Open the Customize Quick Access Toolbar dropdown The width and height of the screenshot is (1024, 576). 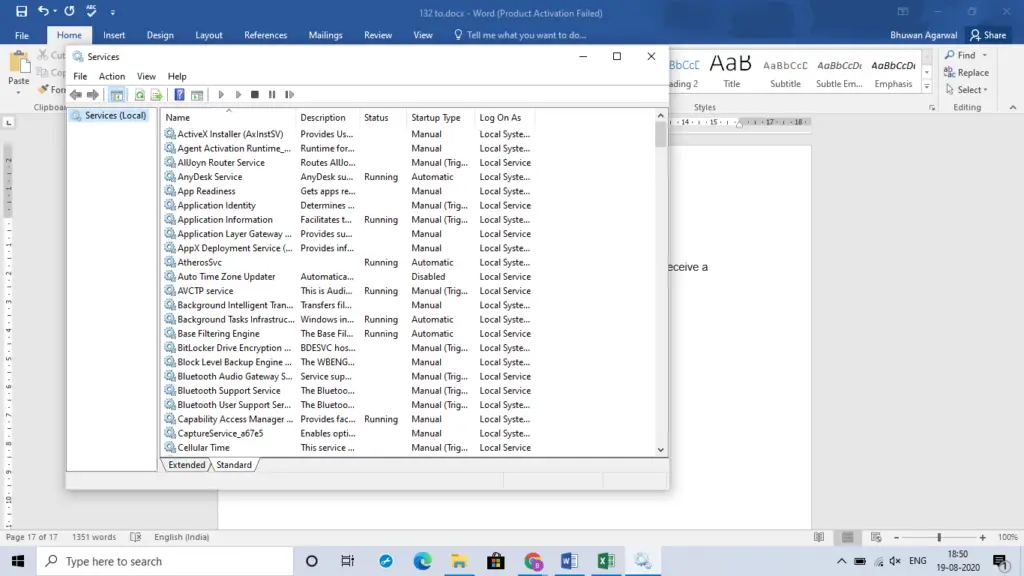112,12
